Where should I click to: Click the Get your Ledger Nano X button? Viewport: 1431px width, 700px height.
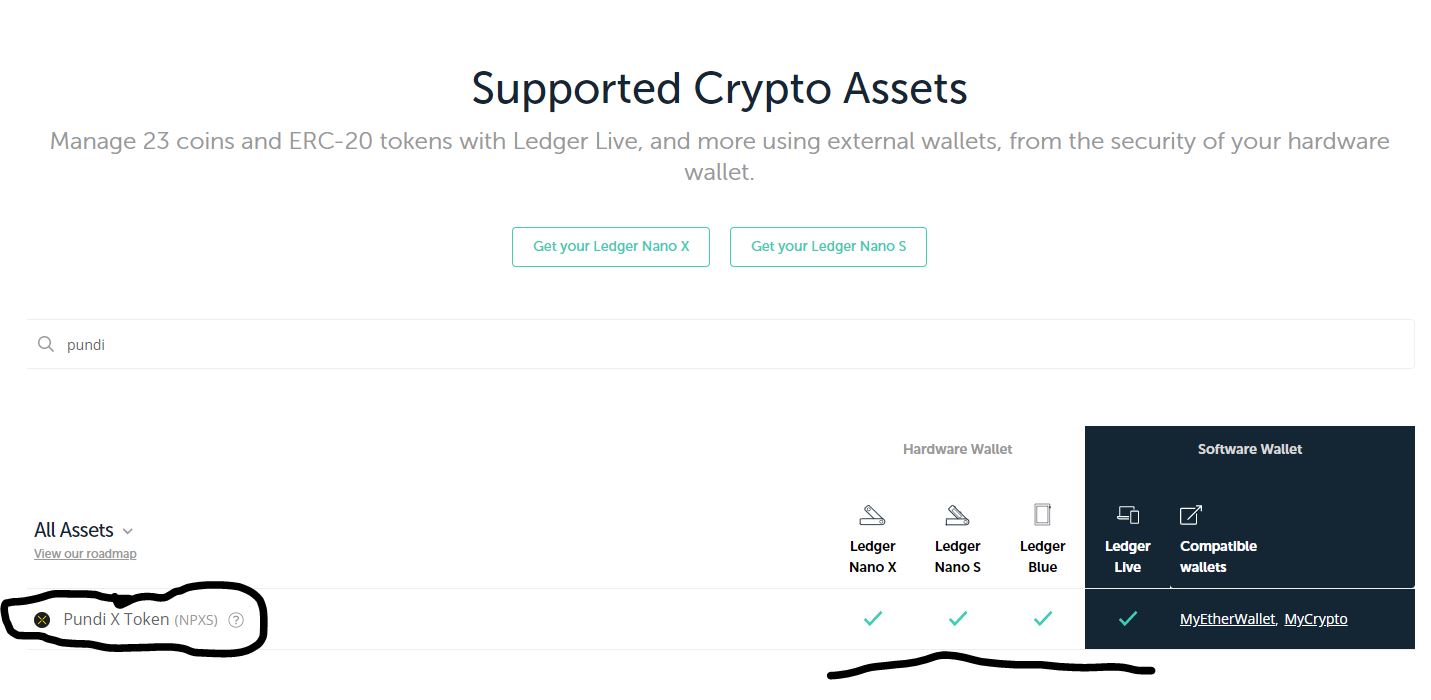click(610, 246)
